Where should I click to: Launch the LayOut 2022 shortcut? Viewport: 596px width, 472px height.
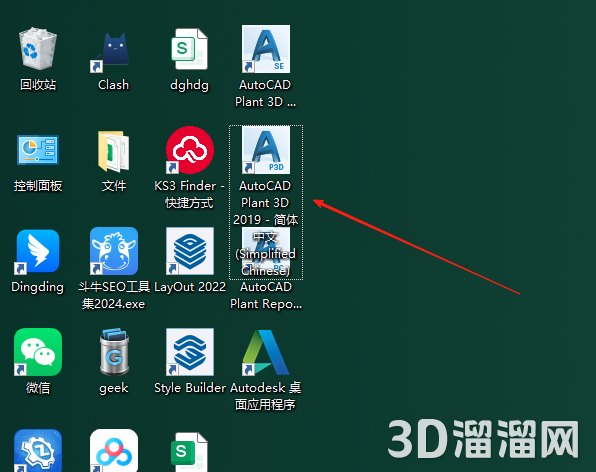pos(190,251)
